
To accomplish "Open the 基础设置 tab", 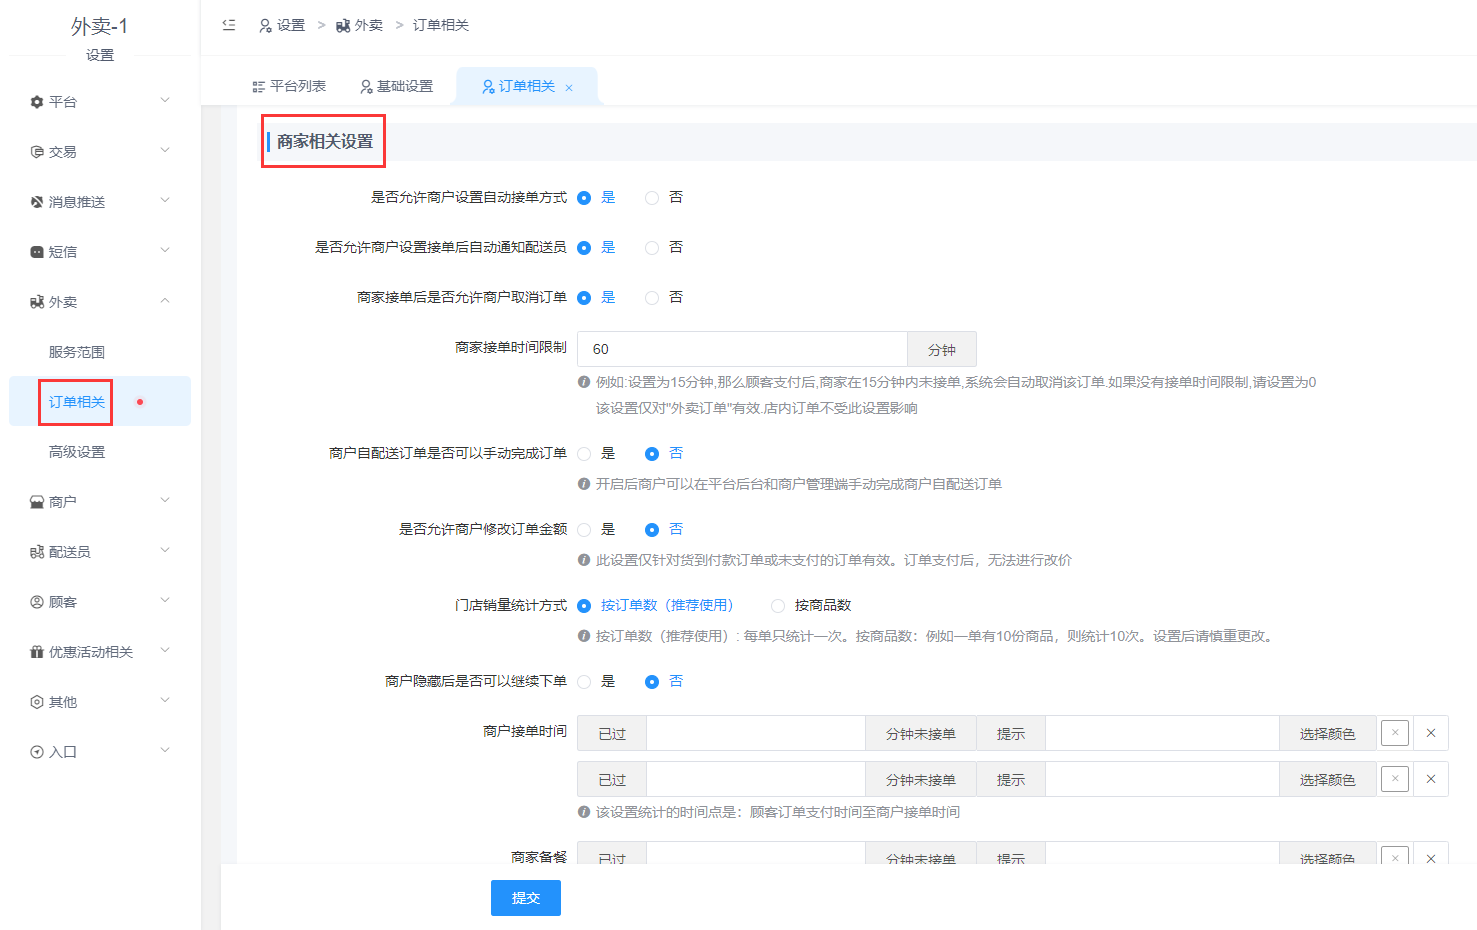I will 397,86.
